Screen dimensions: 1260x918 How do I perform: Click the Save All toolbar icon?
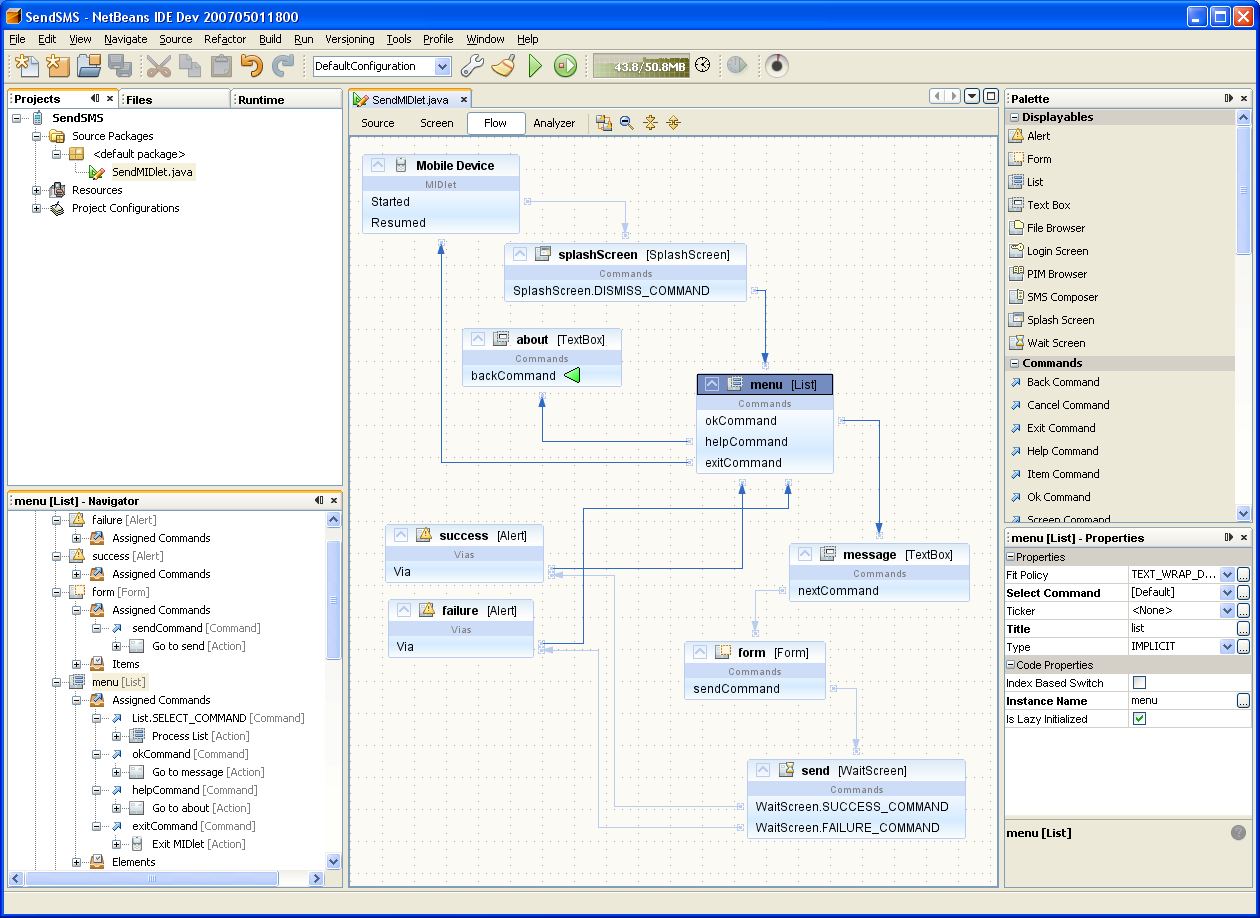[x=120, y=66]
